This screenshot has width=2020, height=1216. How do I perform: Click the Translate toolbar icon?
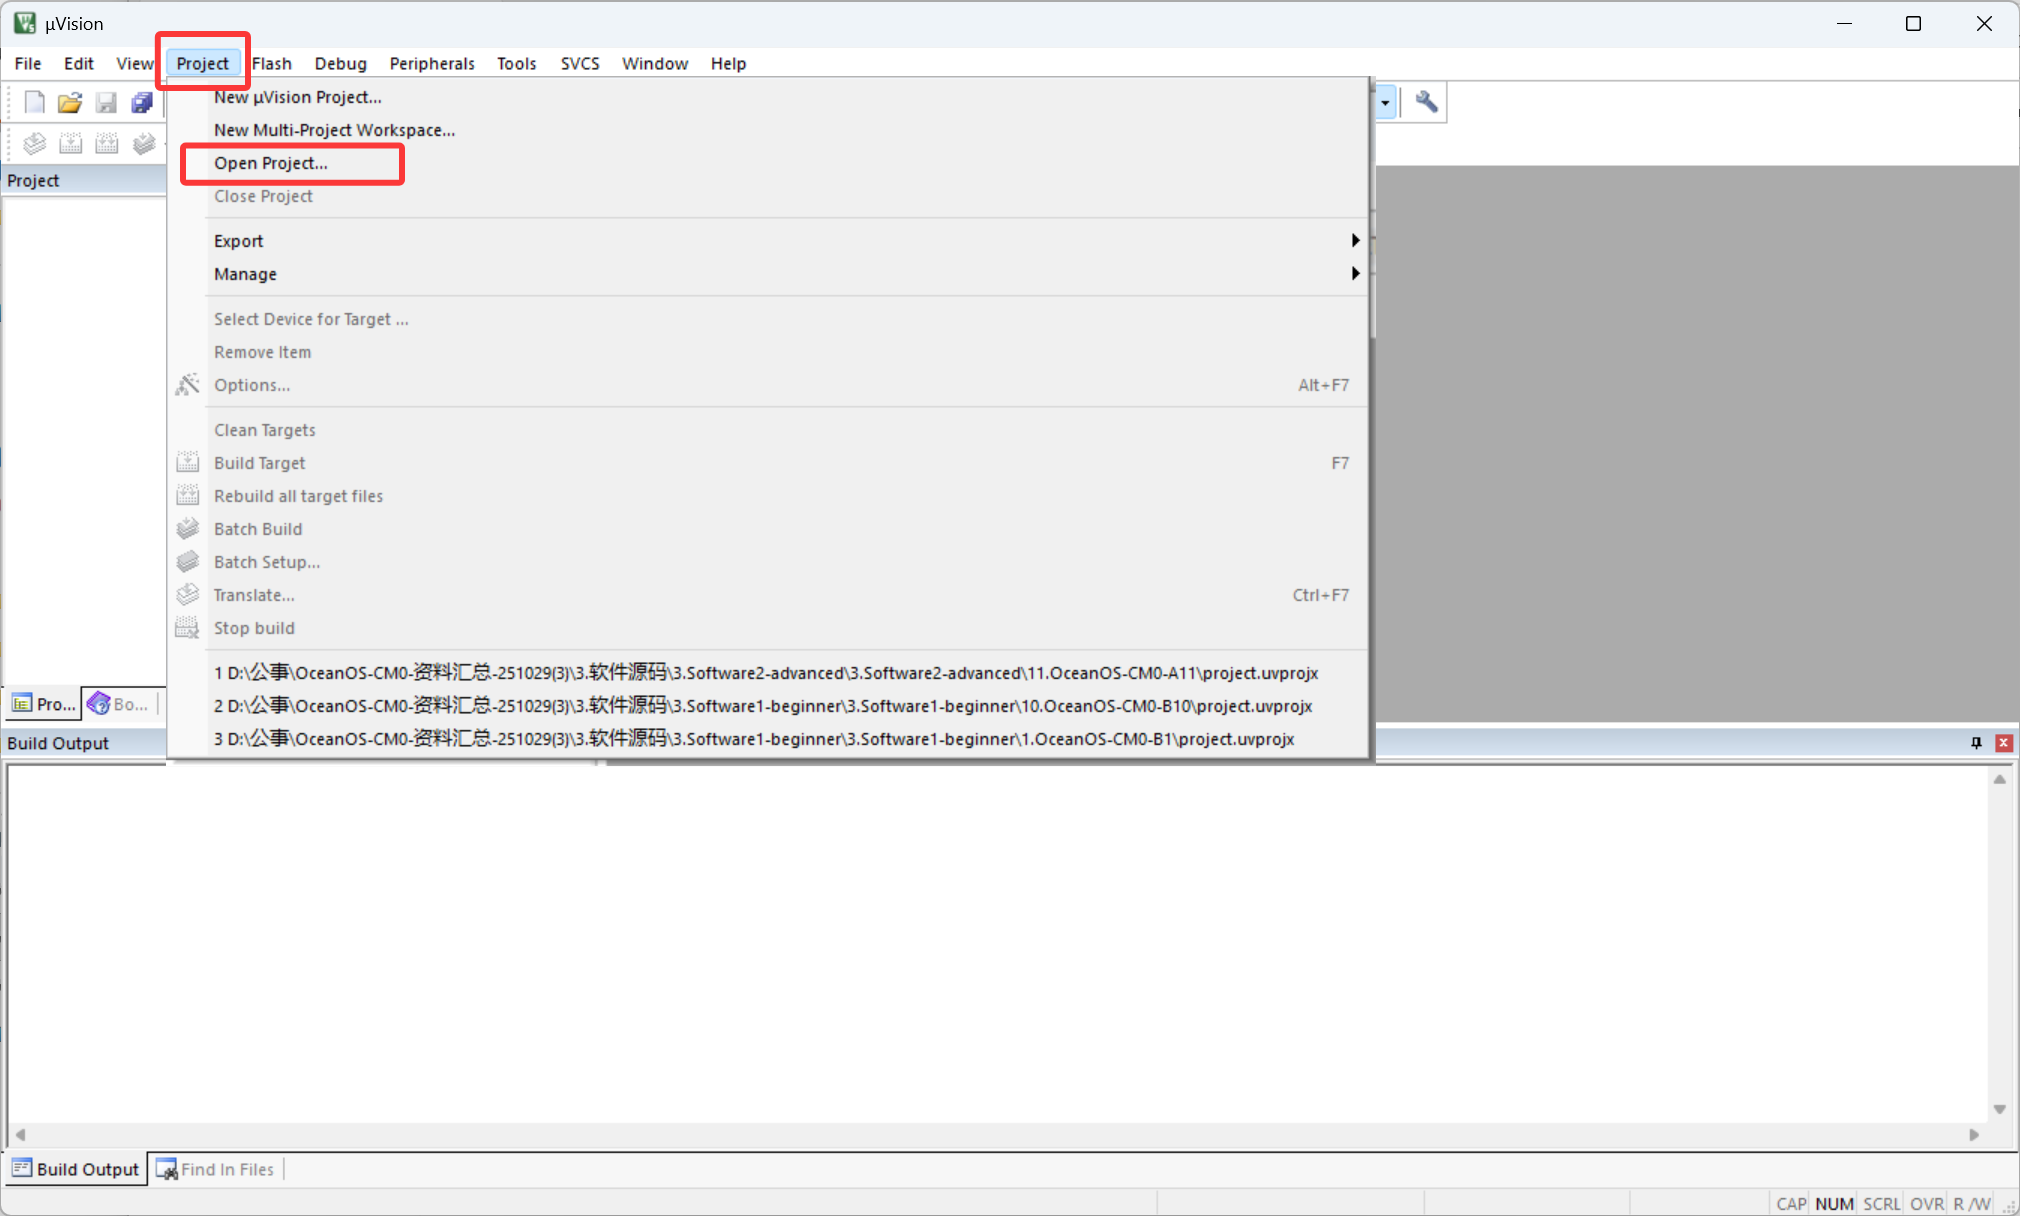(35, 143)
